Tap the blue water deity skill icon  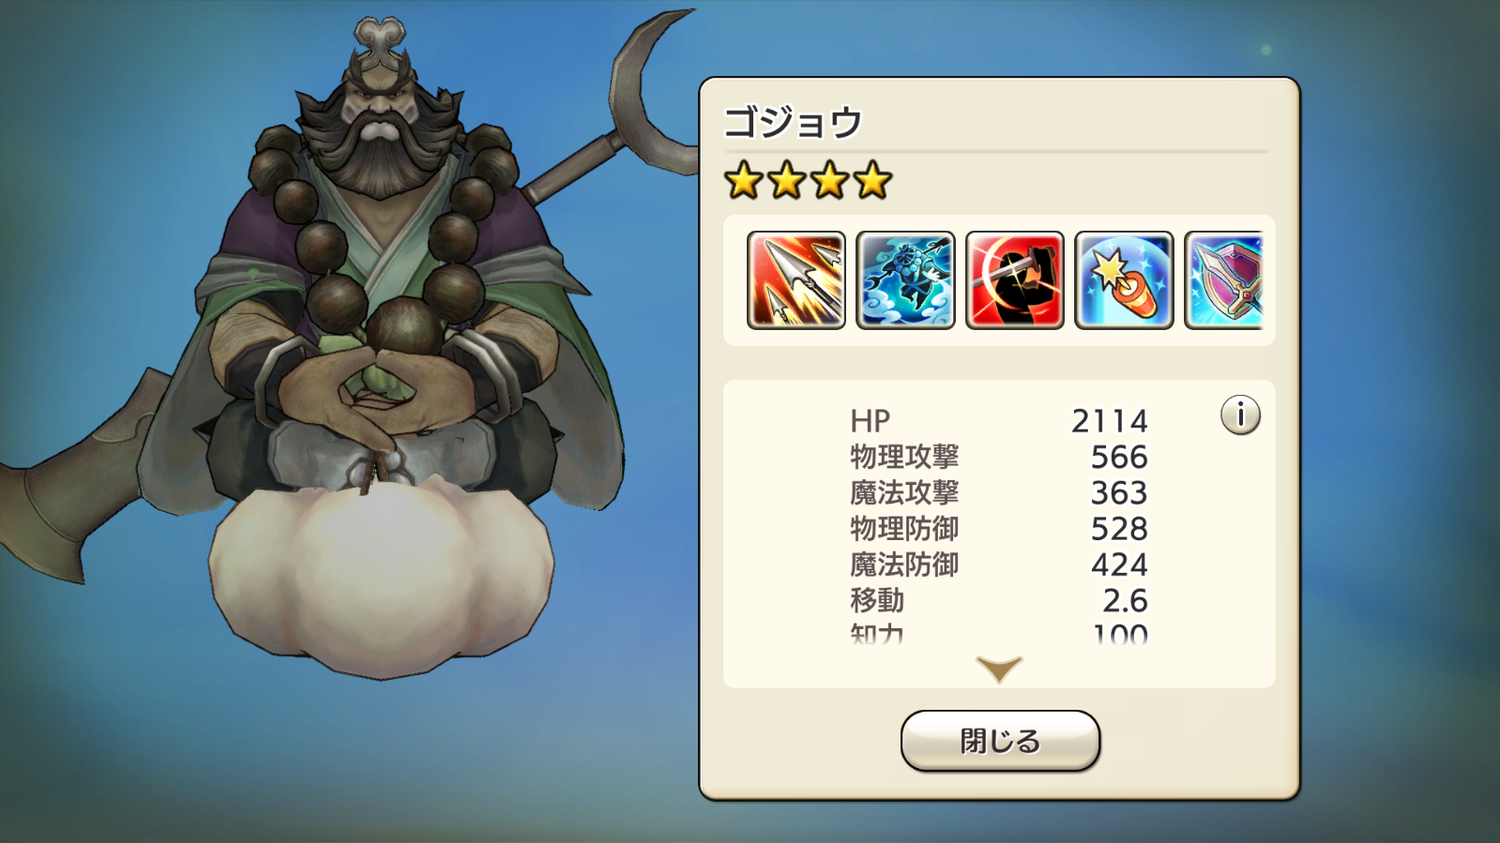(x=905, y=280)
